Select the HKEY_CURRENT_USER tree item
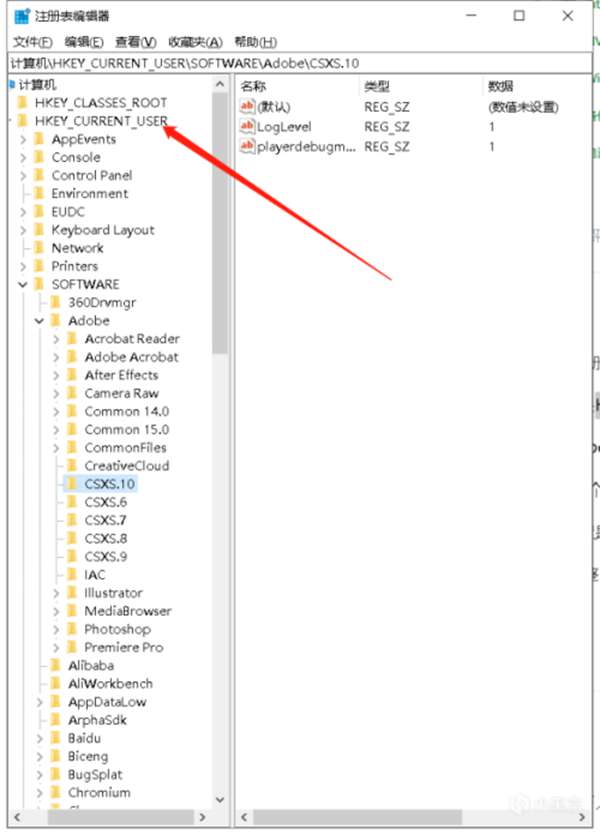The height and width of the screenshot is (835, 600). [x=100, y=121]
